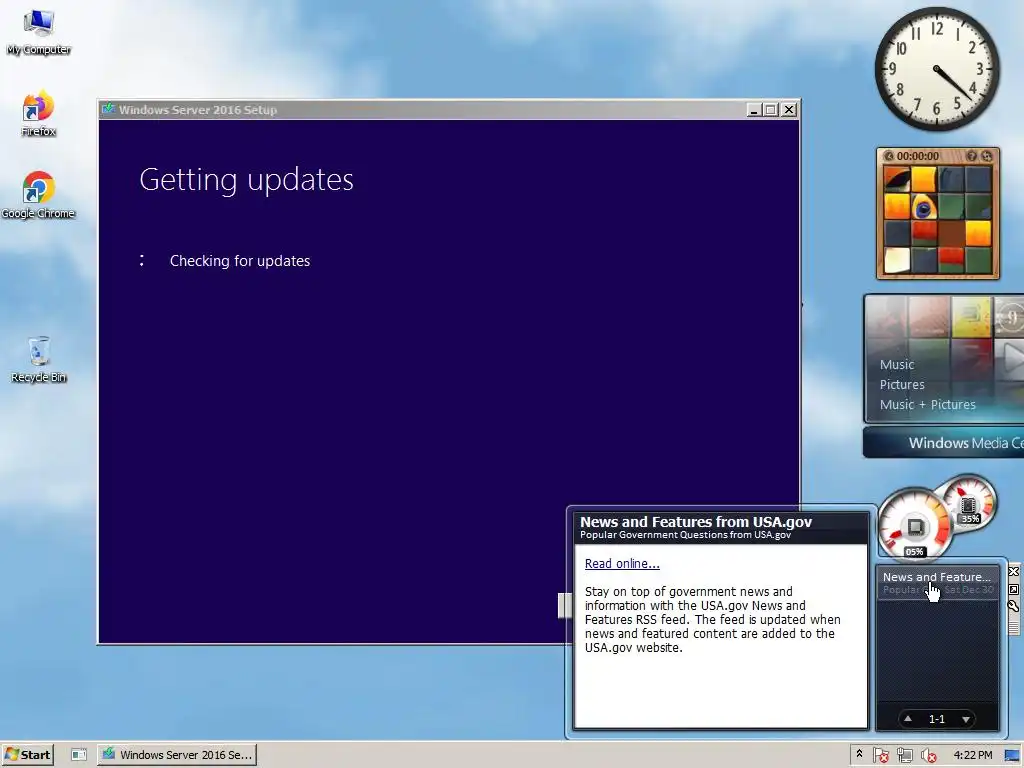
Task: Select the News and Feature headline item
Action: coord(937,583)
